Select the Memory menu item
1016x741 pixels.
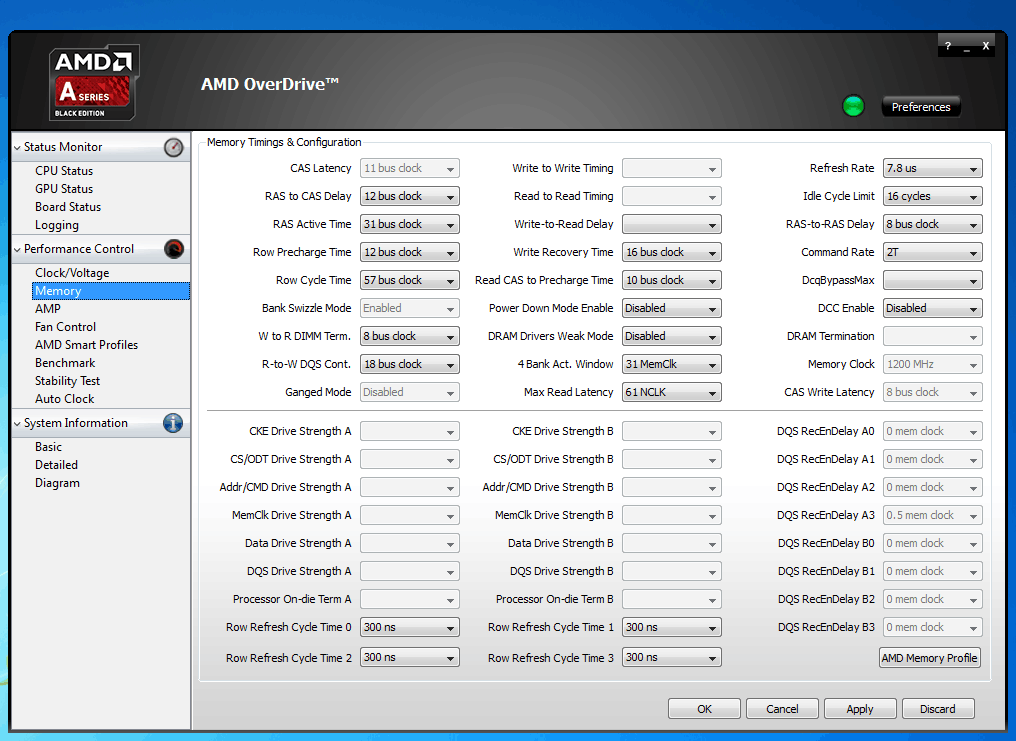pos(111,291)
